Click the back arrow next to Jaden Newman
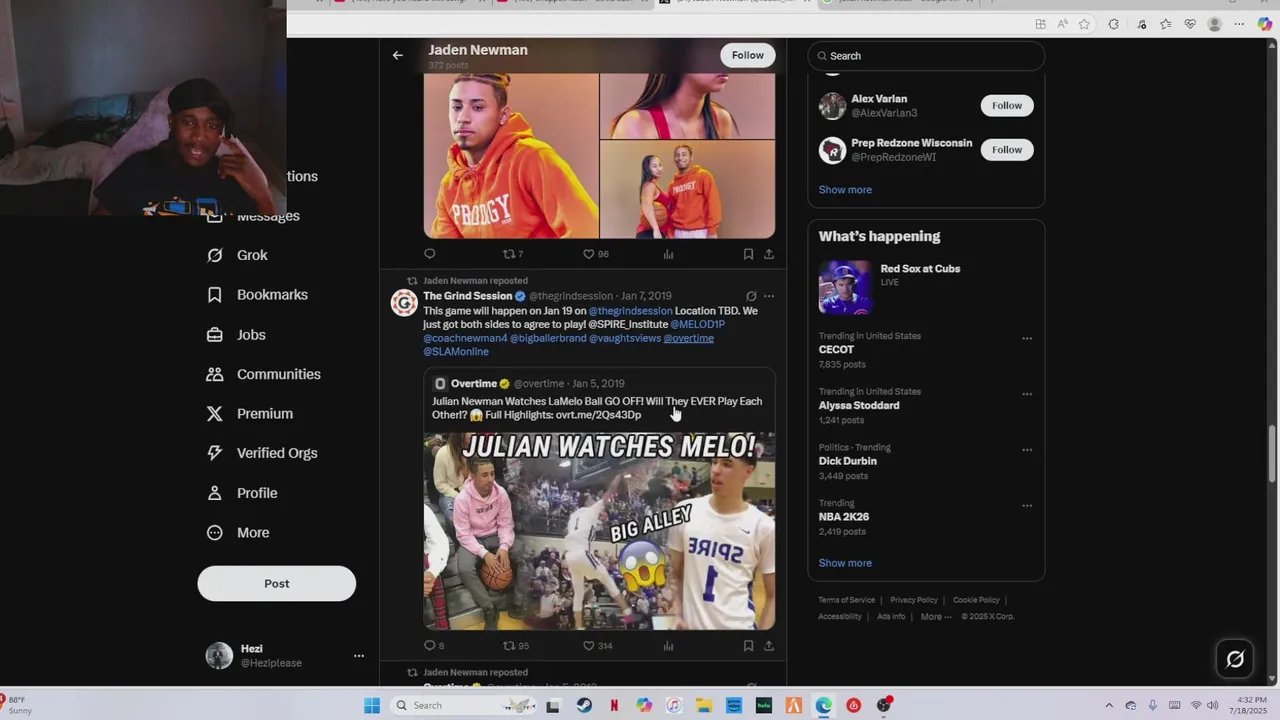 398,56
